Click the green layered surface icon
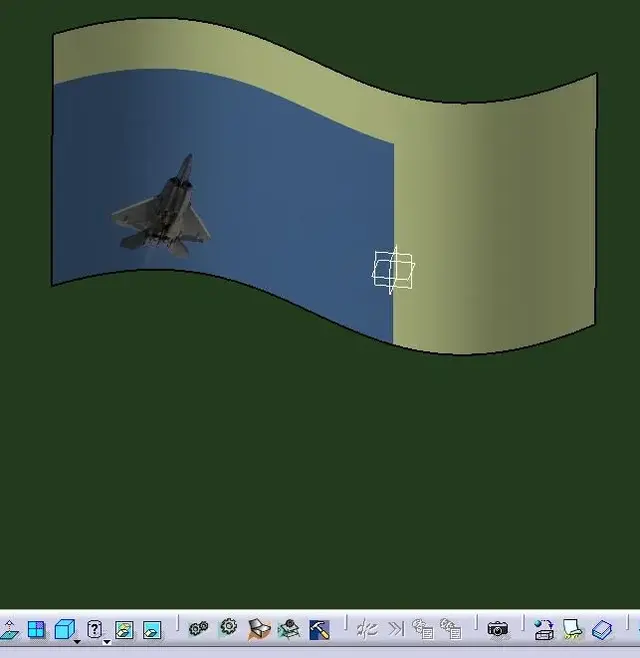This screenshot has width=640, height=658. tap(289, 629)
